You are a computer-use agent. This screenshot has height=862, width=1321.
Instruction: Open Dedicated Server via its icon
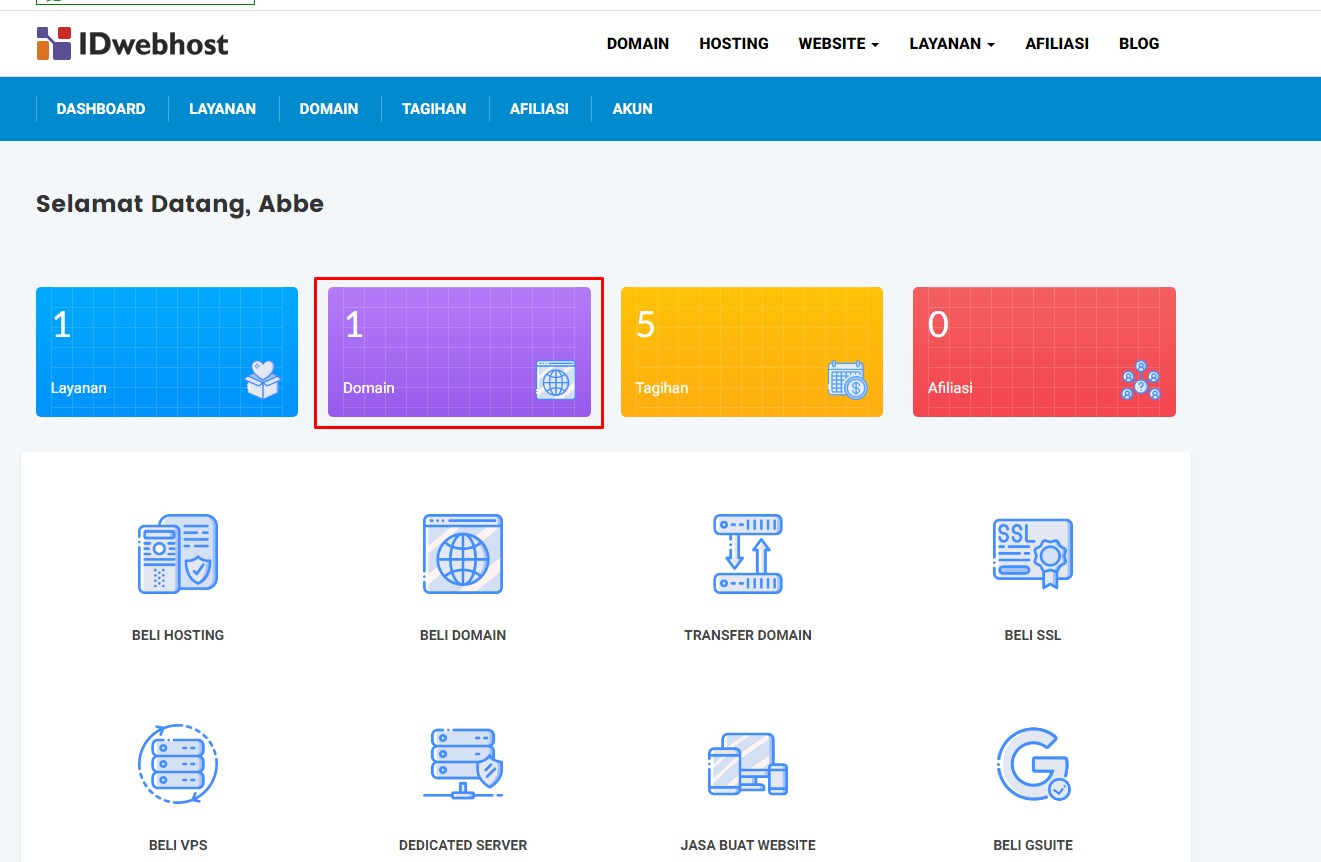click(462, 763)
